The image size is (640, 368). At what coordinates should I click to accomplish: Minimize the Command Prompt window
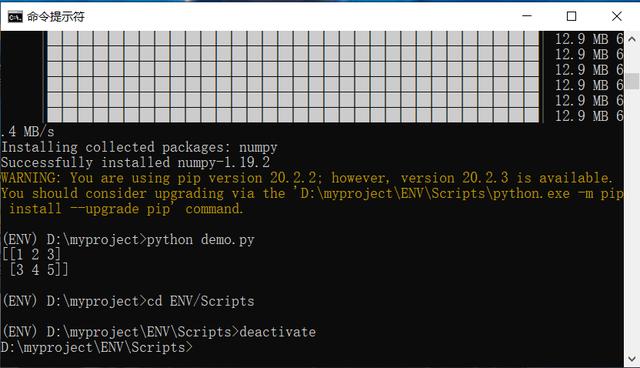(x=527, y=16)
